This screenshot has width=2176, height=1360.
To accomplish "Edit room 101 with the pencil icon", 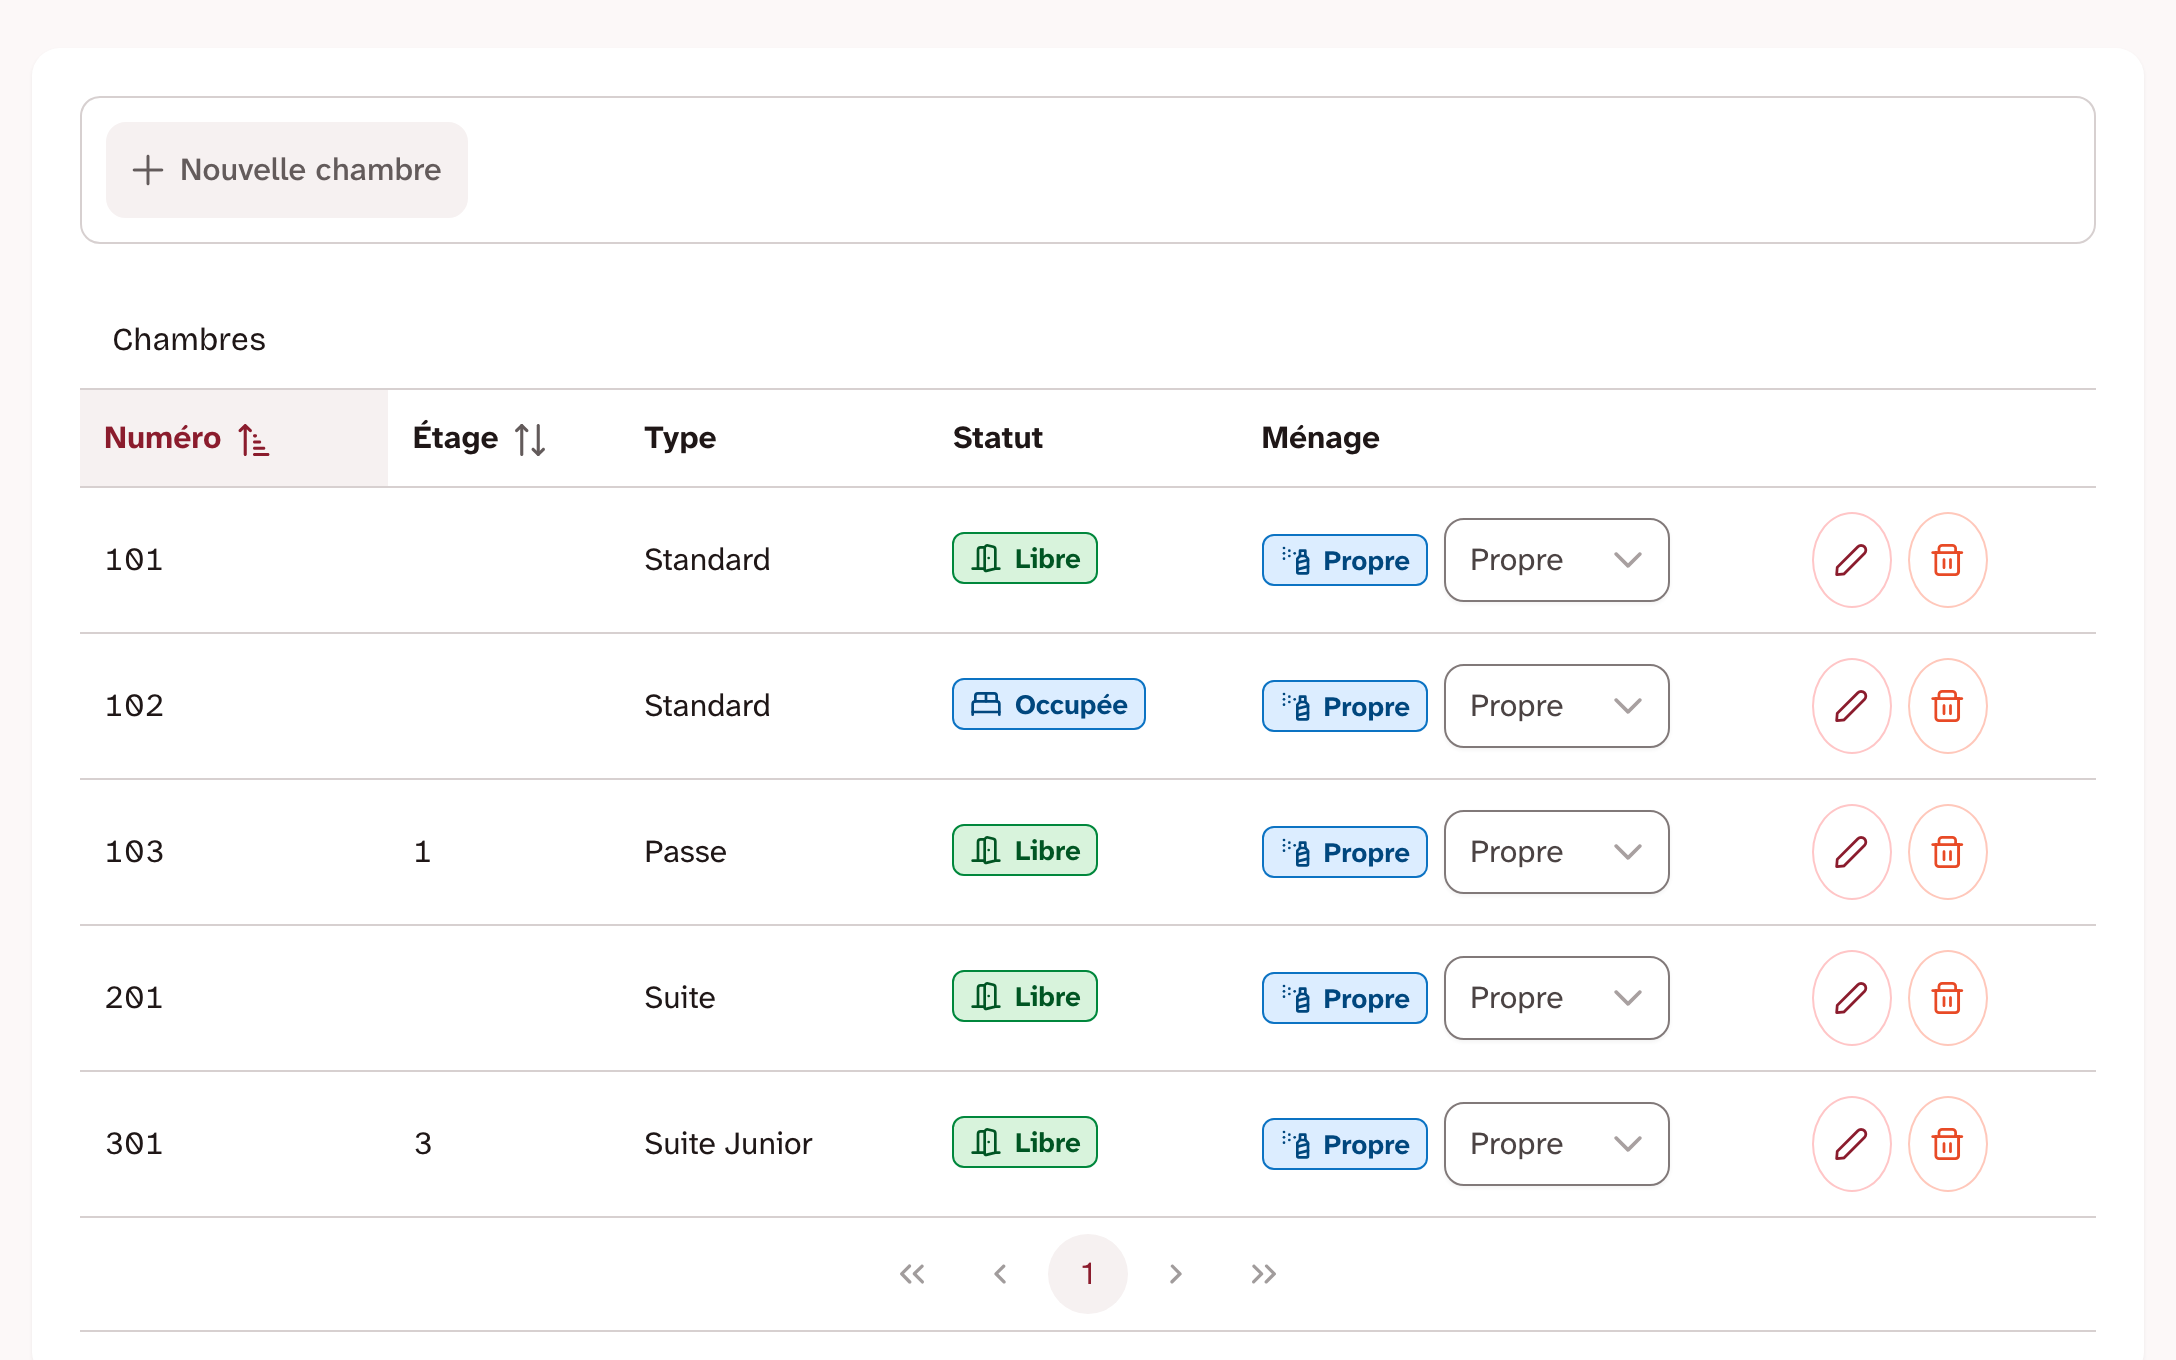I will [1851, 560].
